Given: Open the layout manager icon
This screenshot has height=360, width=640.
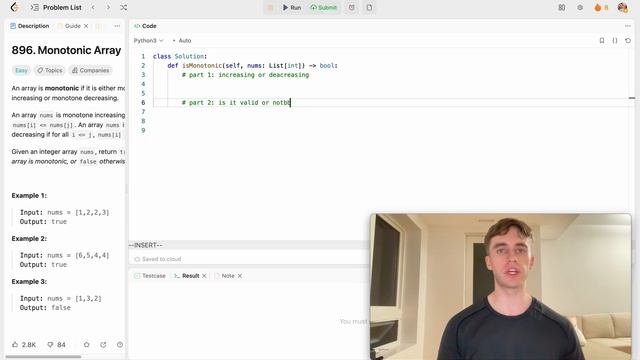Looking at the screenshot, I should (562, 7).
